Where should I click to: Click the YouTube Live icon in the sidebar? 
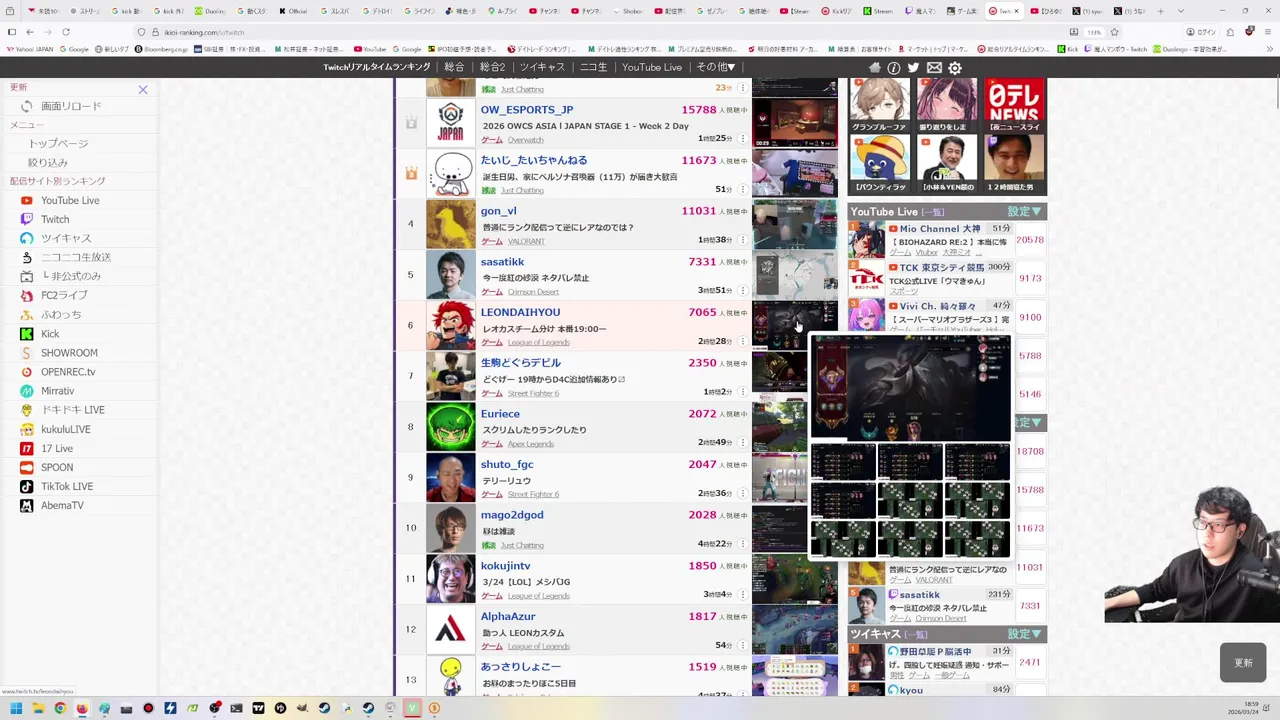click(27, 200)
